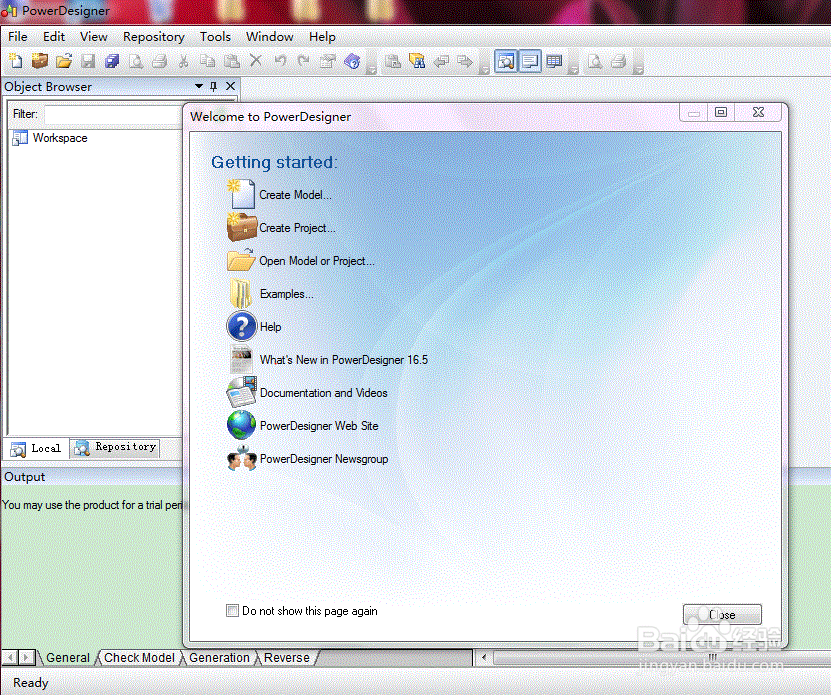Maximize the Welcome to PowerDesigner window
Viewport: 831px width, 695px height.
(x=720, y=112)
